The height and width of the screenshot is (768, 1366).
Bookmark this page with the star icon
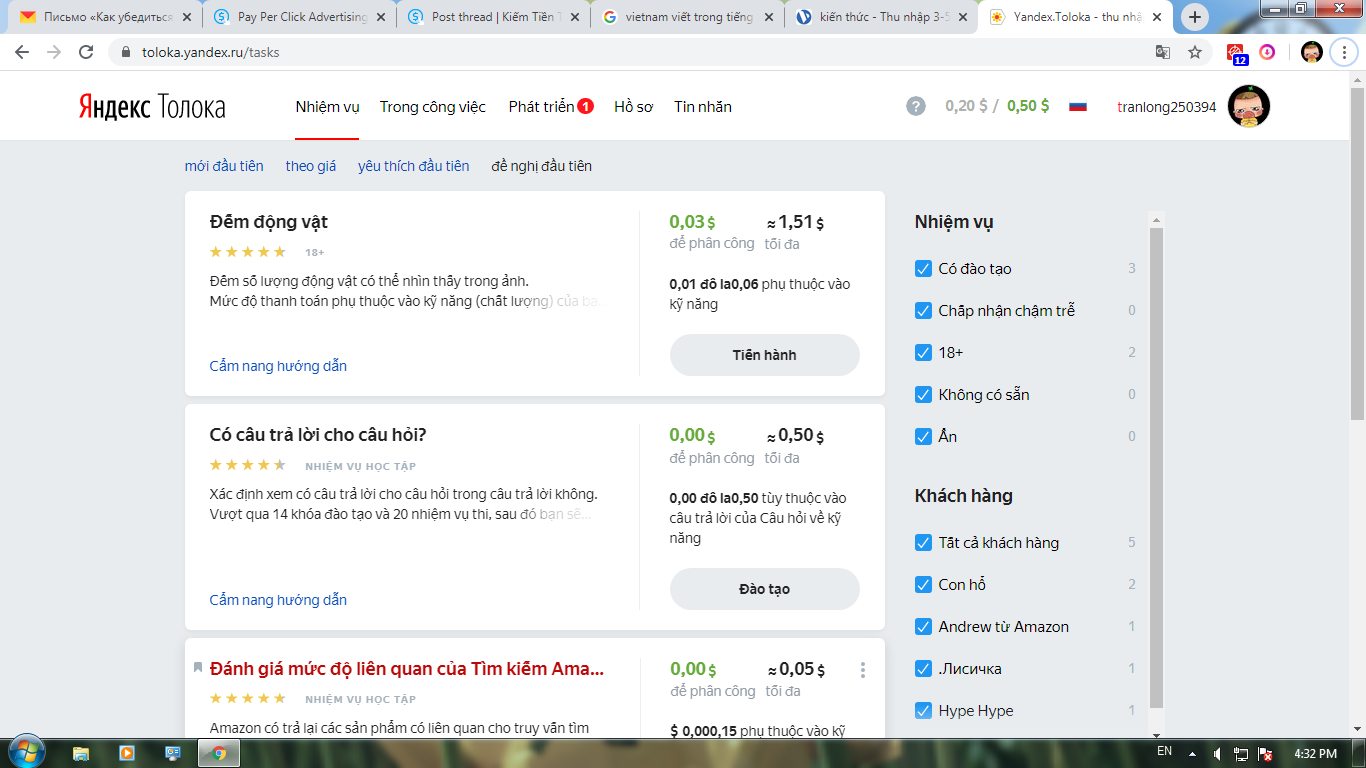coord(1195,52)
